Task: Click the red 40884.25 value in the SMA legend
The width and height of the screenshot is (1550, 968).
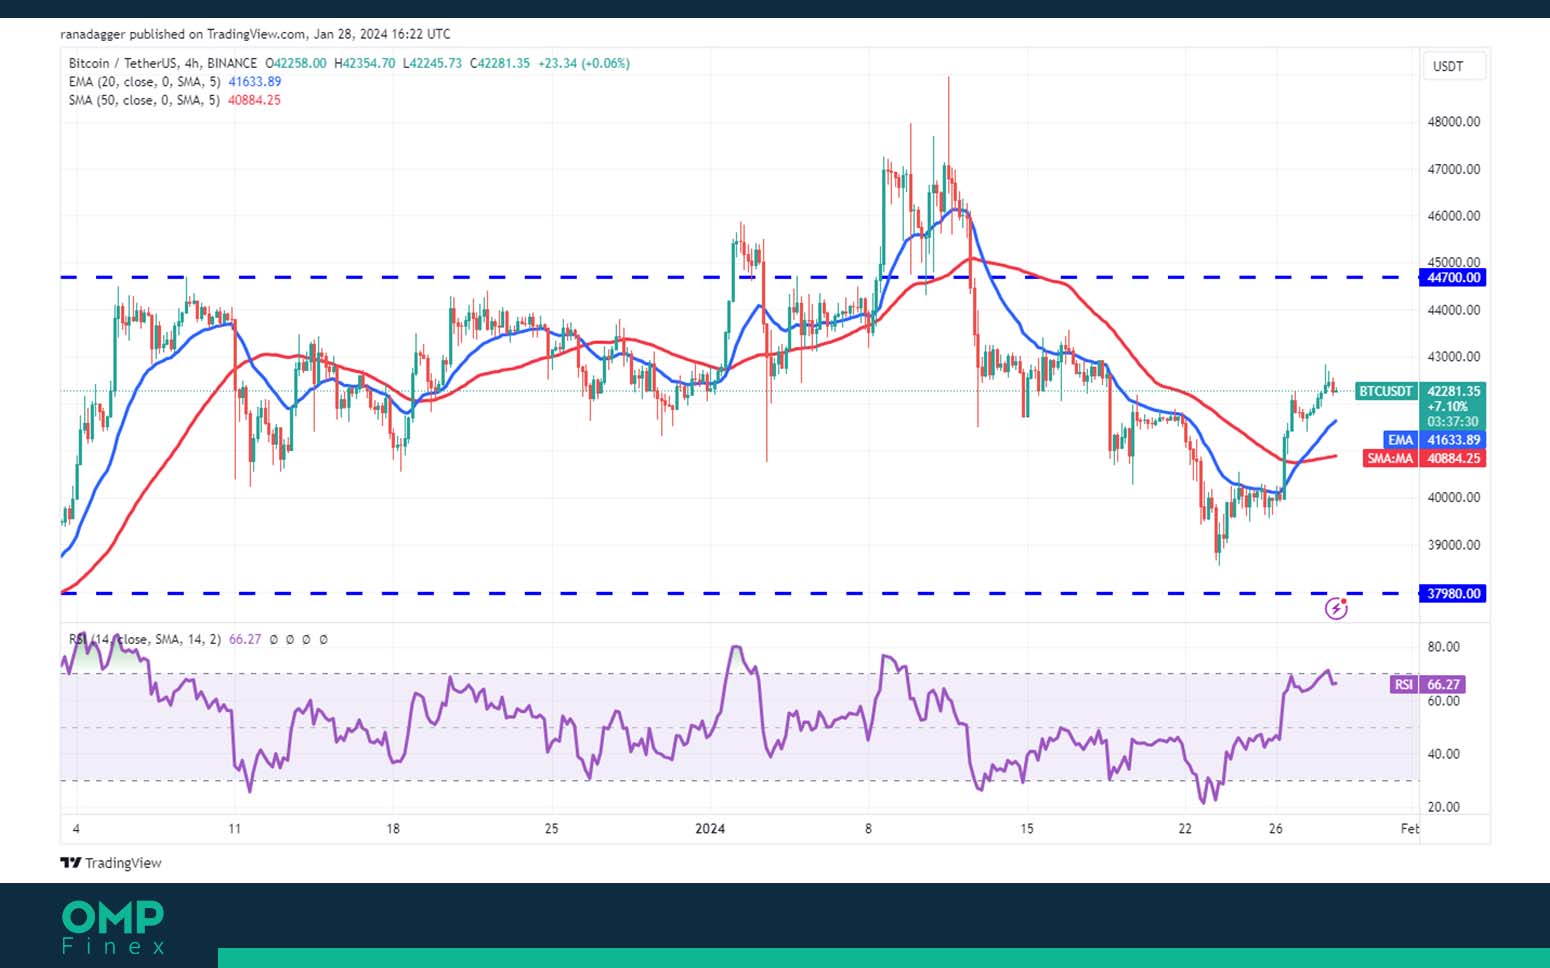Action: [x=255, y=100]
